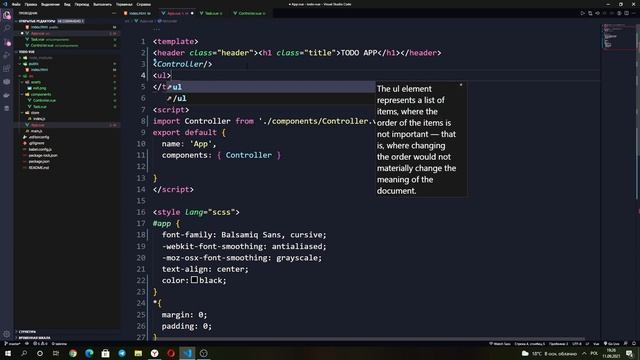Open the Справка menu

click(144, 4)
